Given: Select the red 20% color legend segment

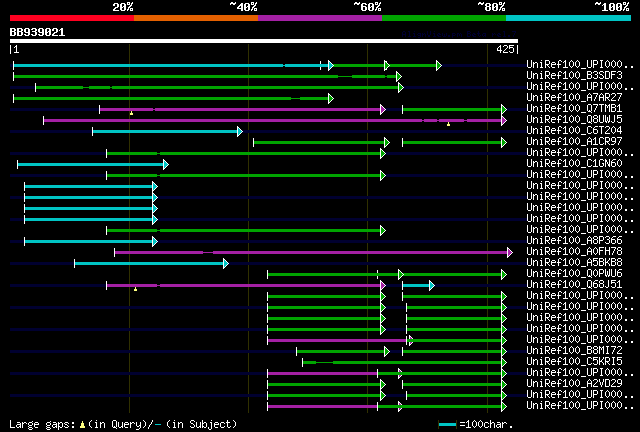Looking at the screenshot, I should [x=72, y=18].
